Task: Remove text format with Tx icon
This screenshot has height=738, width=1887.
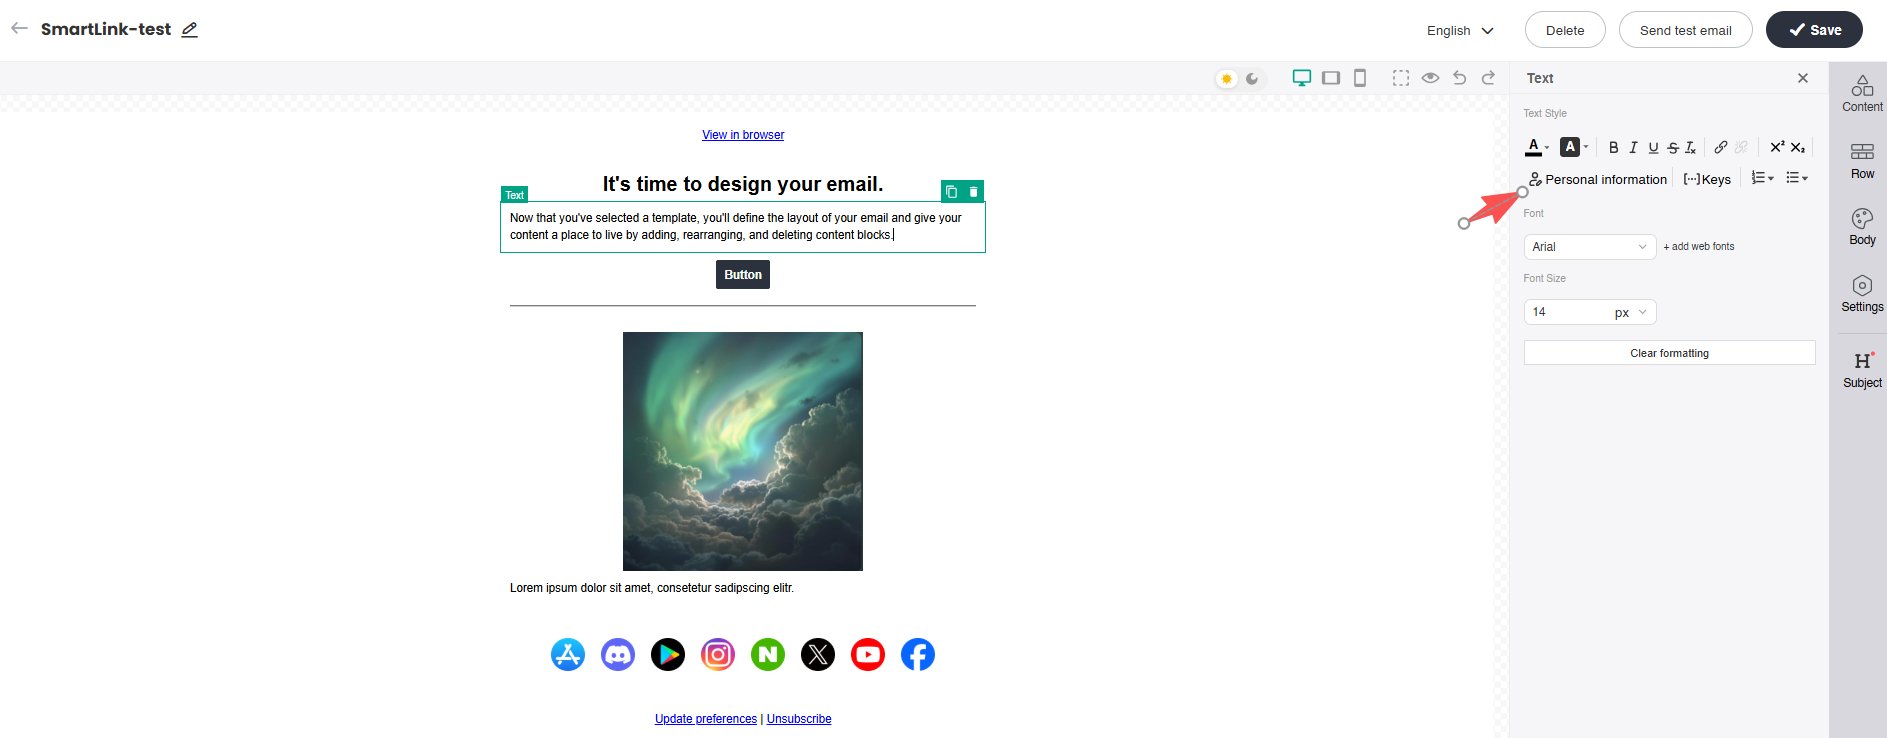Action: tap(1691, 147)
